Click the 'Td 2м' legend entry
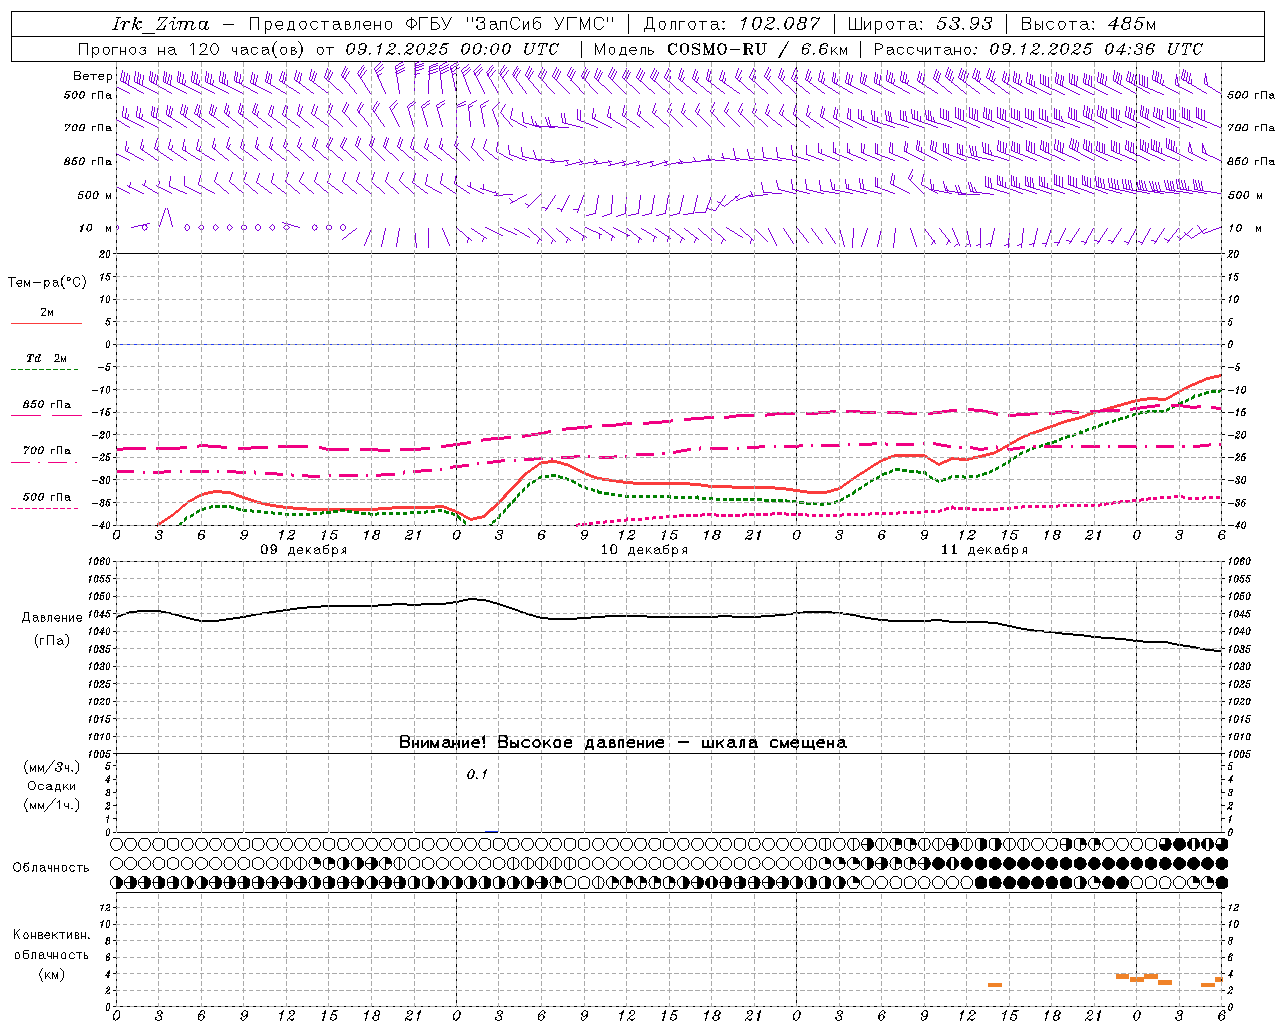1280x1024 pixels. [x=46, y=358]
